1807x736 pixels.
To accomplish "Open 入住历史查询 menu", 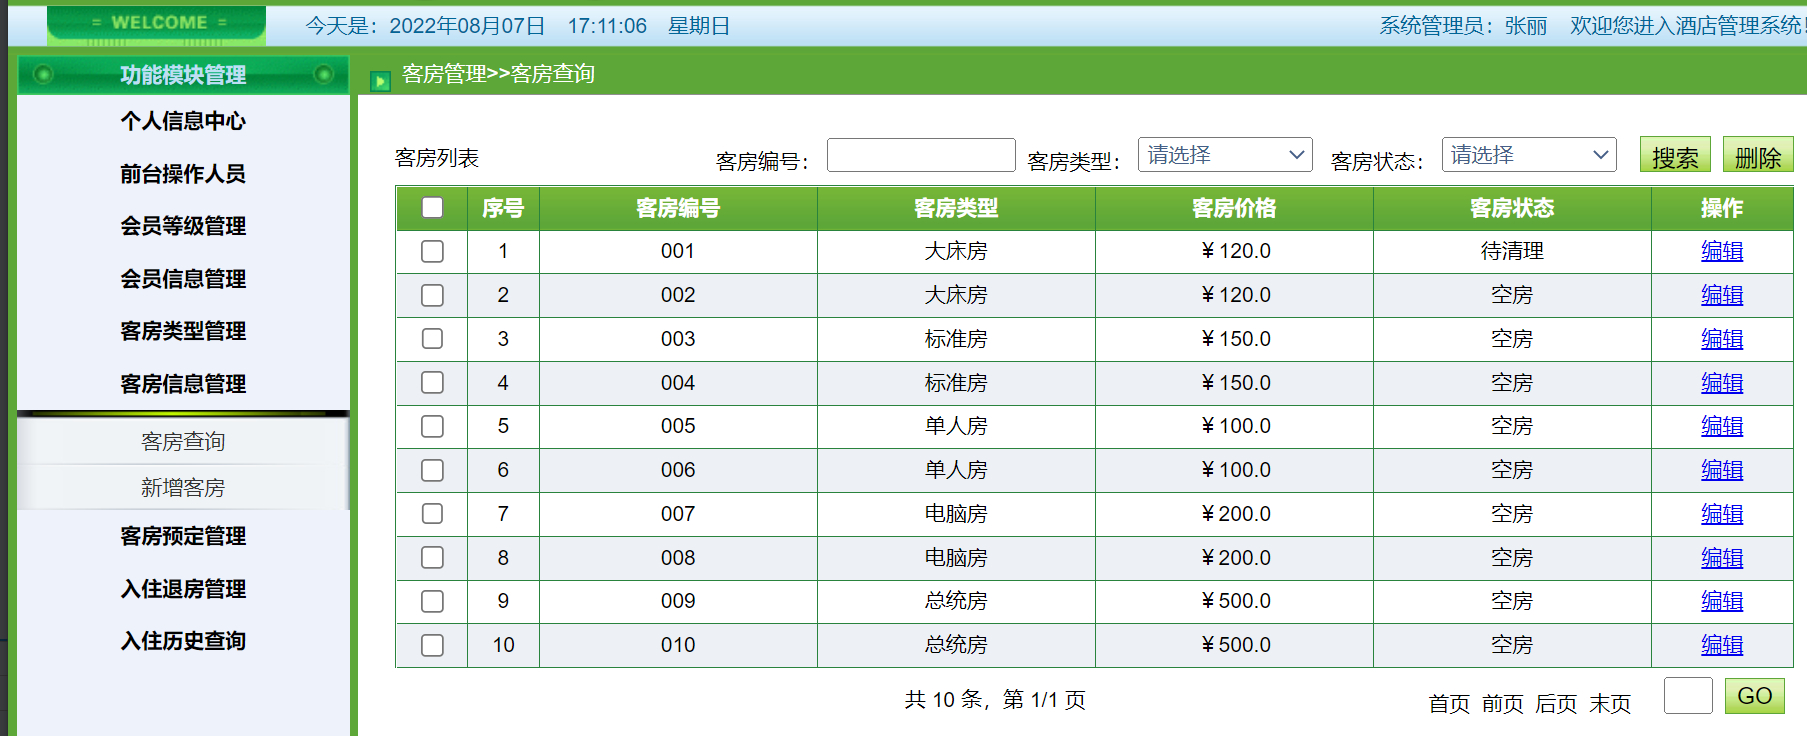I will coord(183,641).
